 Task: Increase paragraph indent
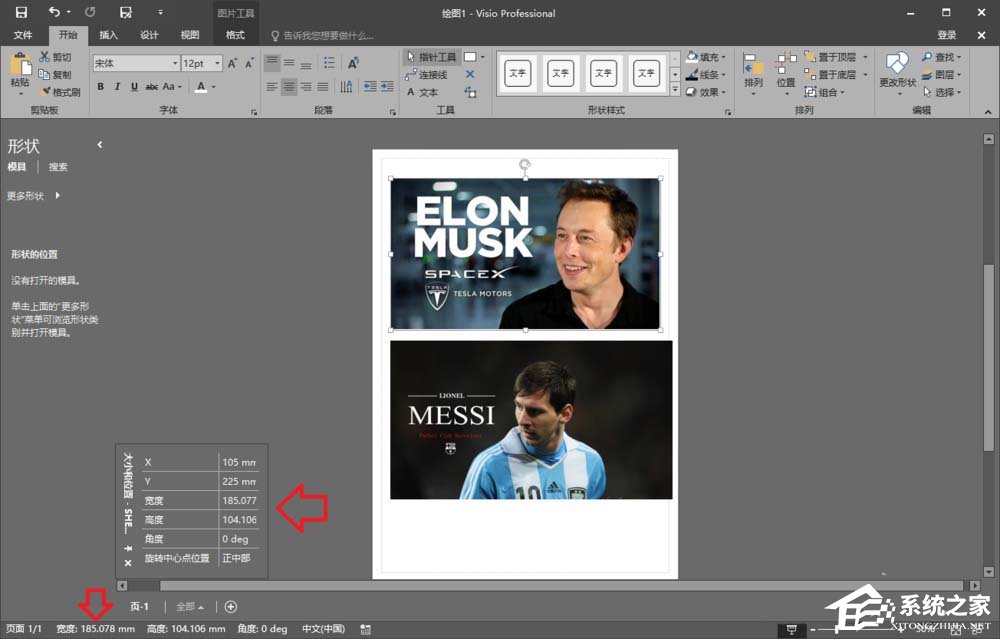387,87
